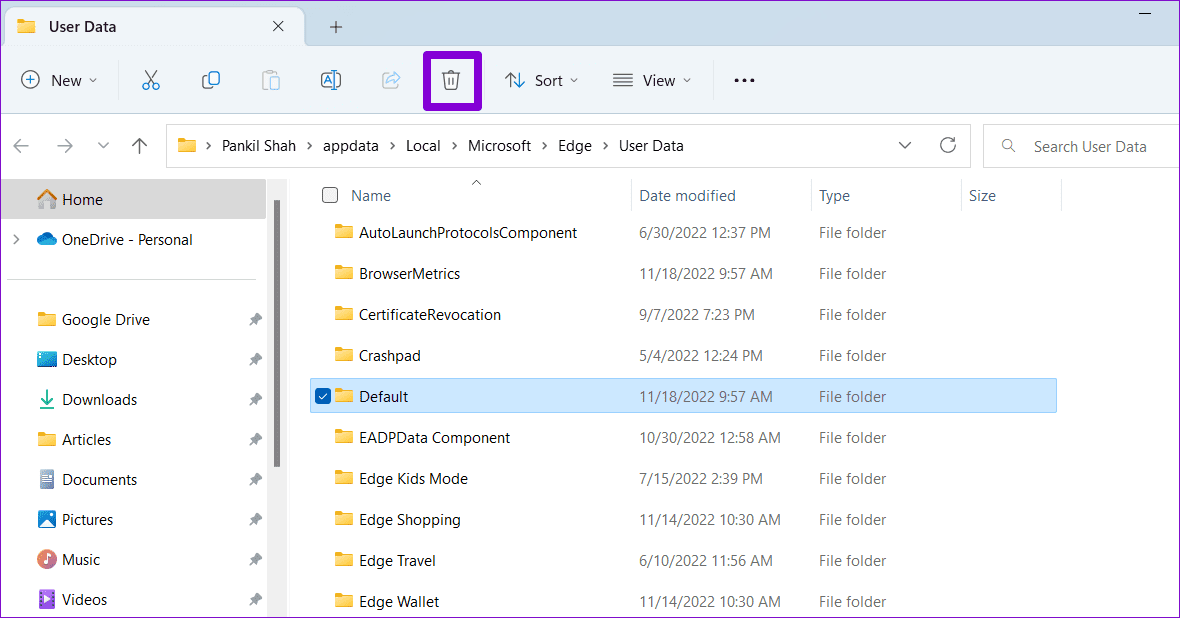Click the Cut scissors icon

[151, 80]
